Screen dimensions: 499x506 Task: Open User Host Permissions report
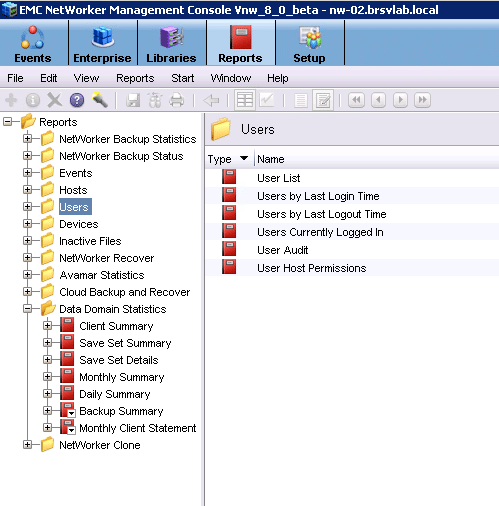pyautogui.click(x=312, y=268)
